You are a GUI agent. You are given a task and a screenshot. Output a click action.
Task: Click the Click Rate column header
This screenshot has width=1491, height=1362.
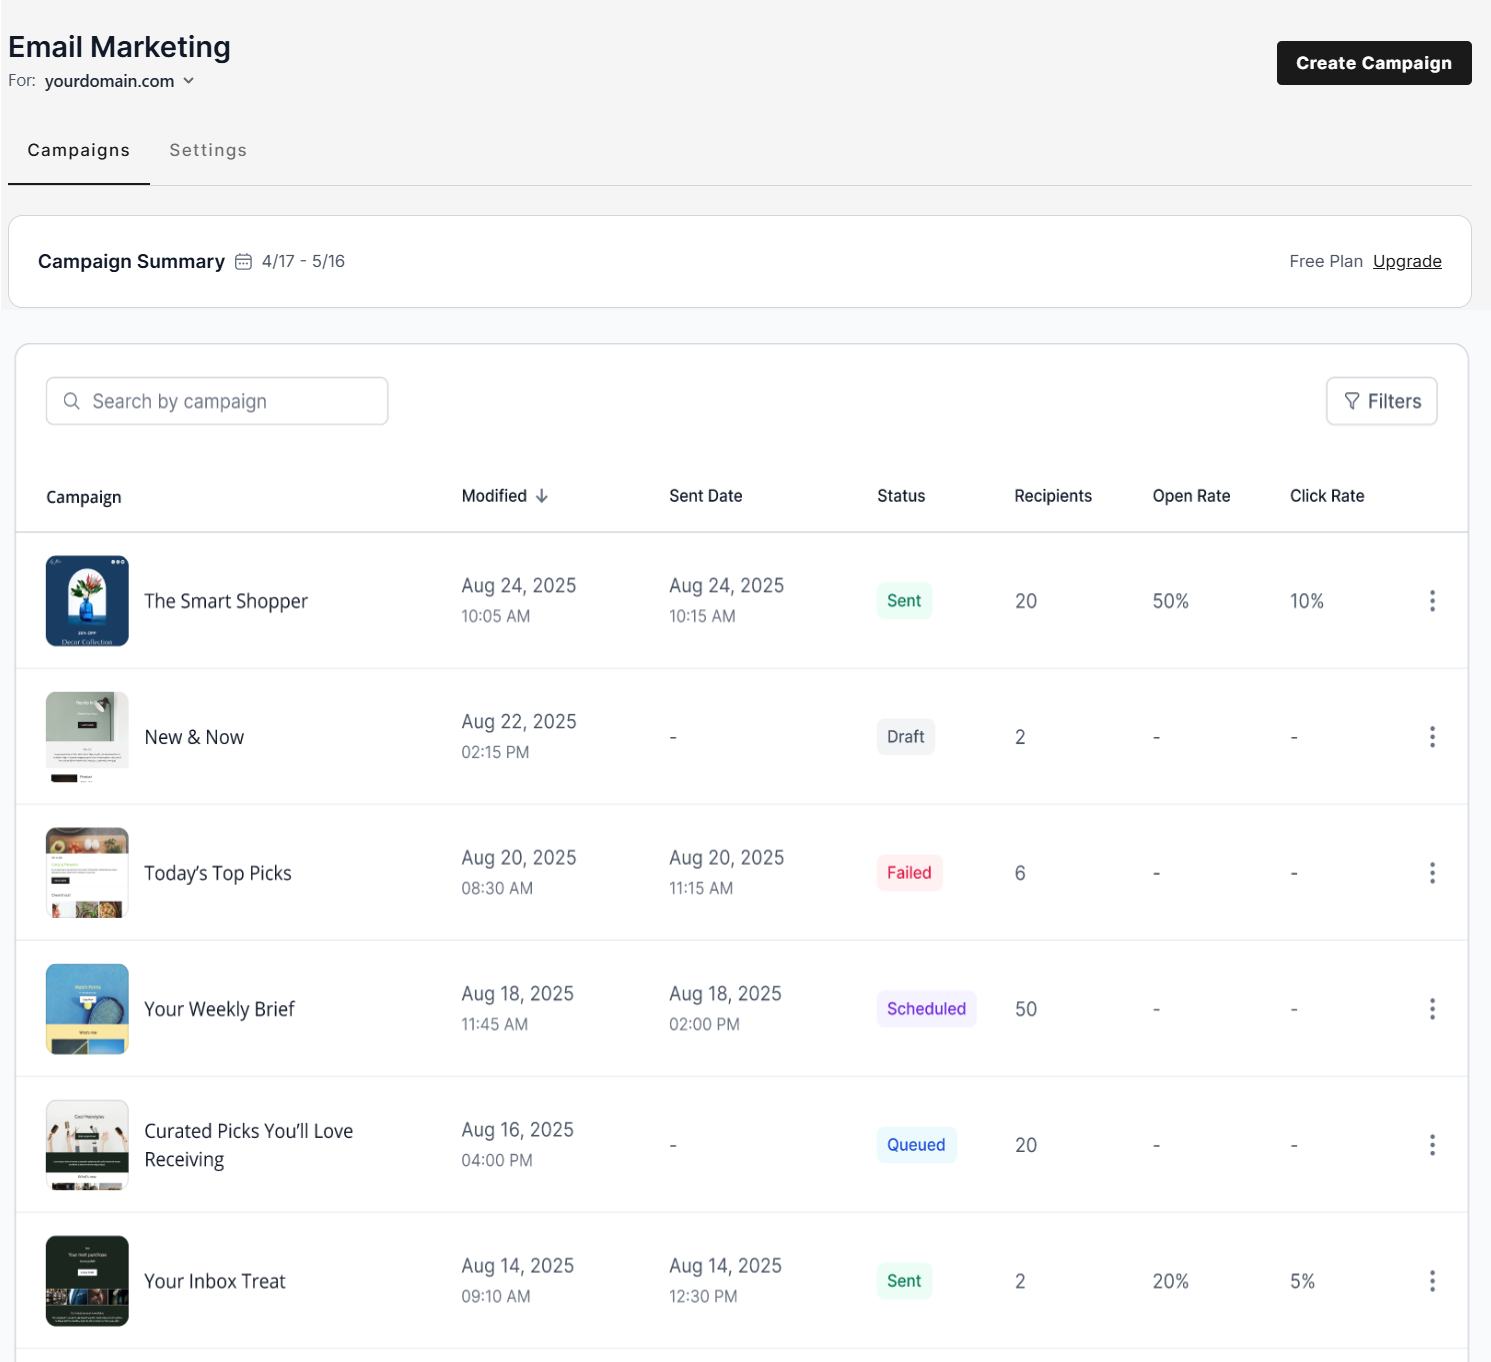tap(1327, 496)
